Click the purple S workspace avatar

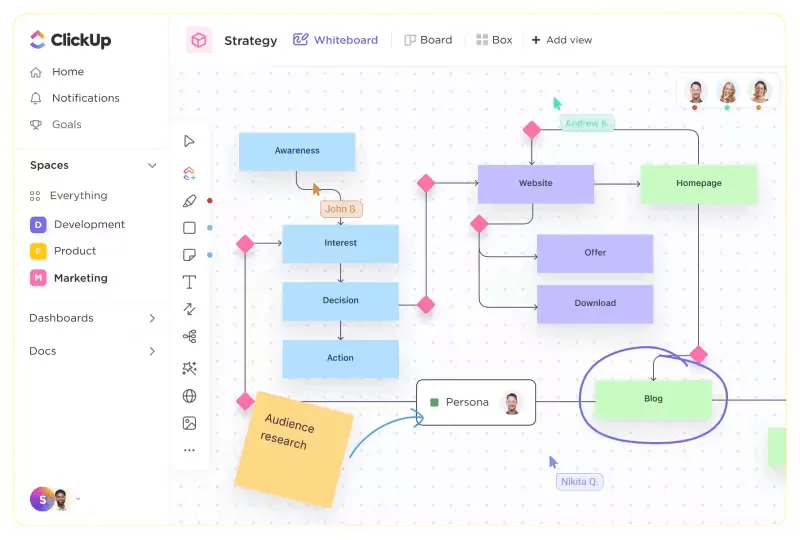pos(42,500)
